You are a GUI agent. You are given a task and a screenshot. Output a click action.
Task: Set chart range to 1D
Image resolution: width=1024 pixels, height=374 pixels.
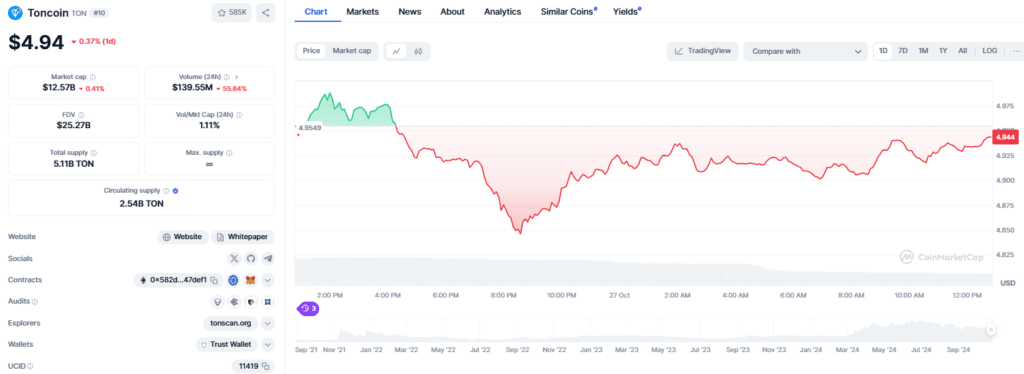[x=884, y=51]
